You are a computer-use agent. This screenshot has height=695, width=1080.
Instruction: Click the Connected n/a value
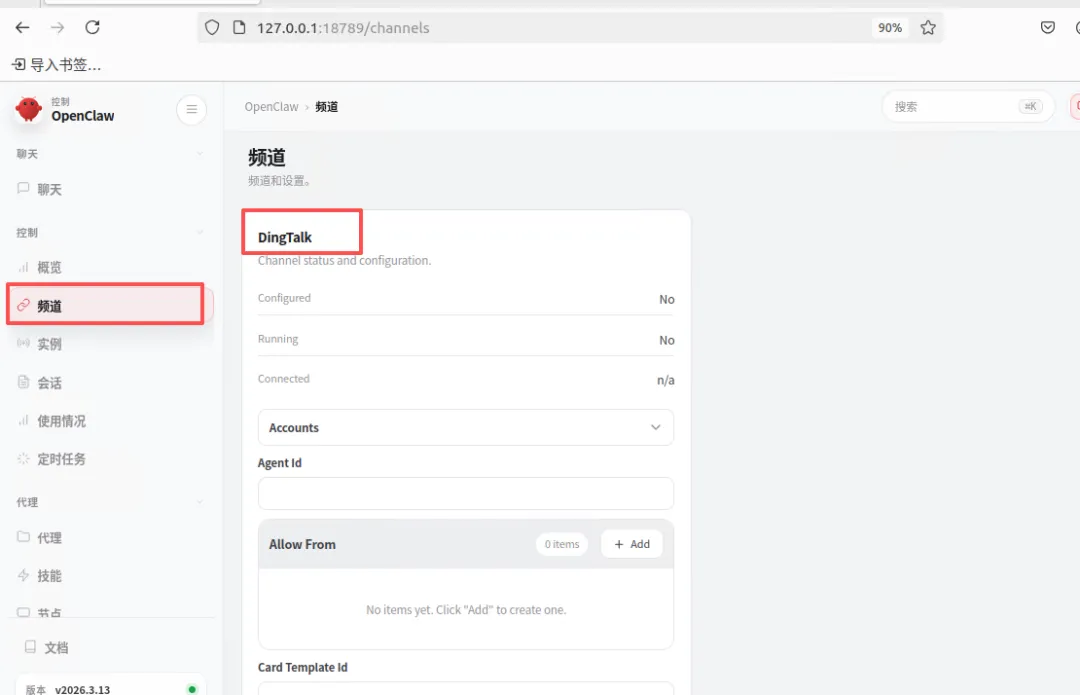[665, 380]
